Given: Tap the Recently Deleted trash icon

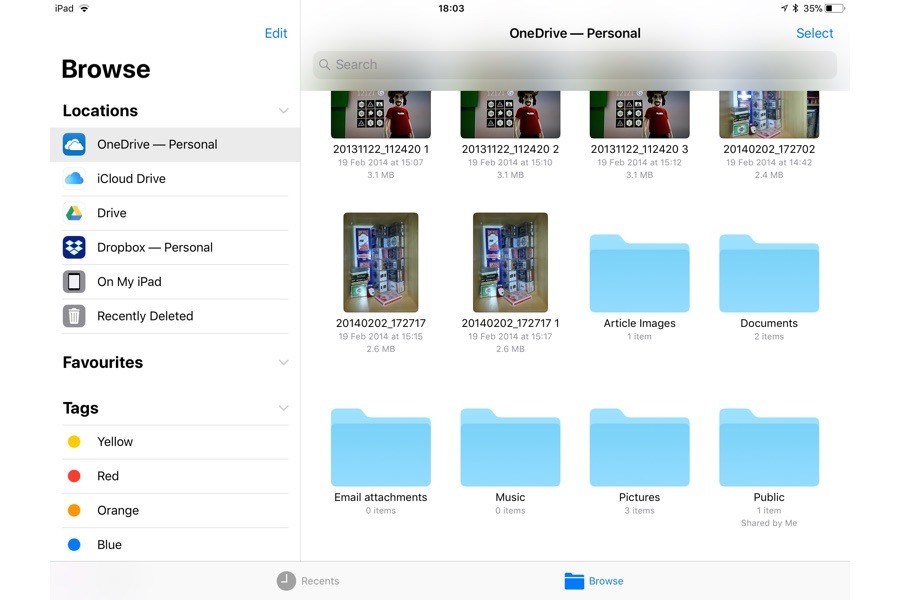Looking at the screenshot, I should point(74,316).
